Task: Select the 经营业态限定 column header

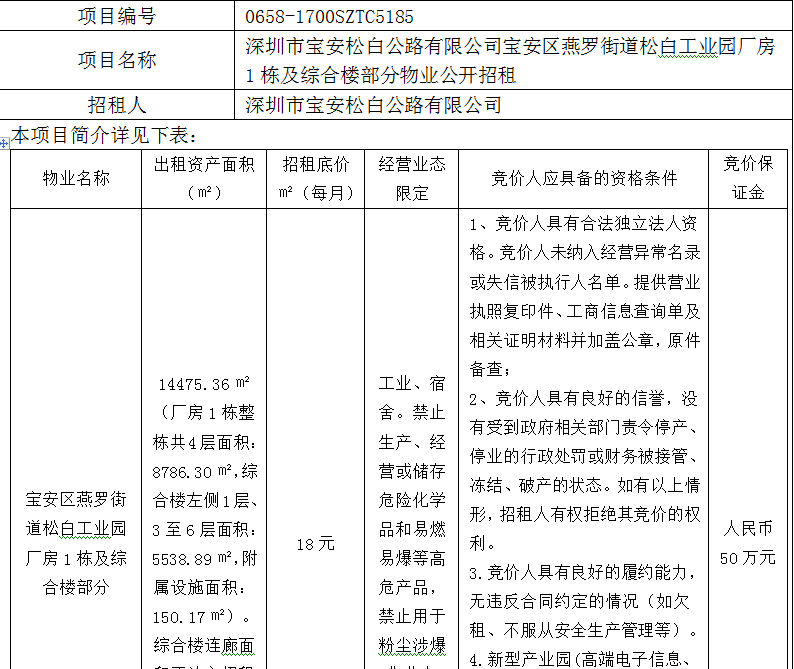Action: pyautogui.click(x=412, y=178)
